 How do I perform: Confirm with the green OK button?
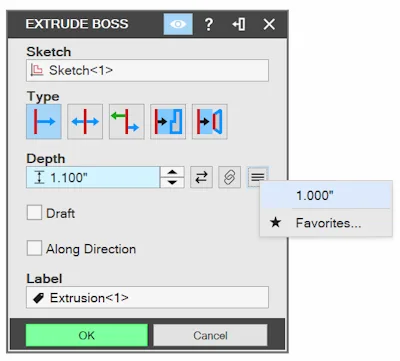(87, 335)
